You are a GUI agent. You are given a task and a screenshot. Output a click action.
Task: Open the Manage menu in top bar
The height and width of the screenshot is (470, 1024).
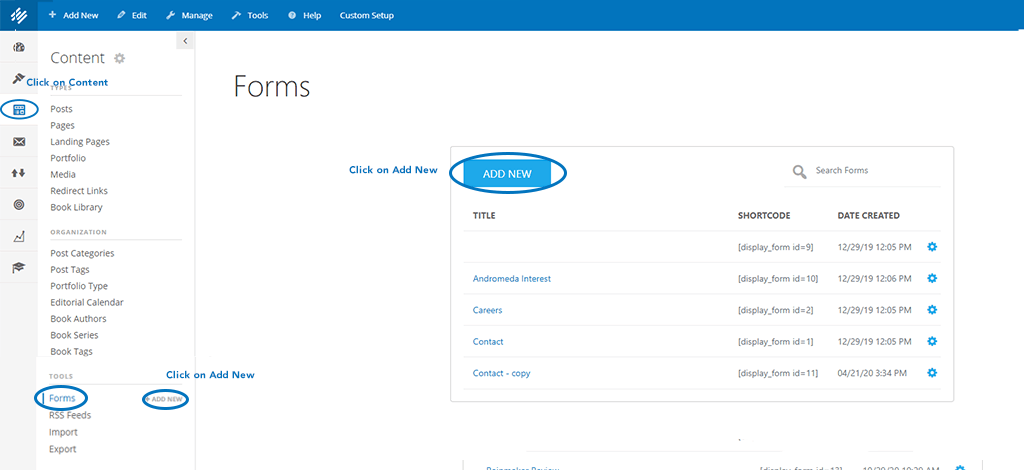(188, 16)
